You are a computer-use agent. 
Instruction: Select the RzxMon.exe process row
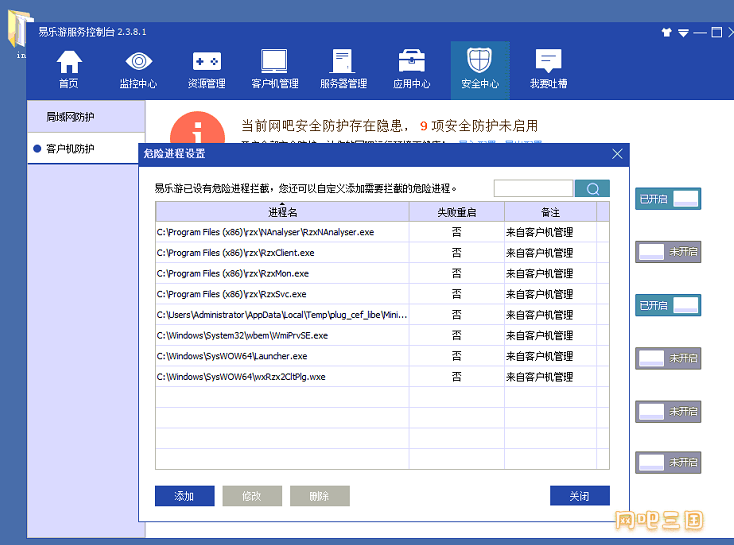point(382,273)
